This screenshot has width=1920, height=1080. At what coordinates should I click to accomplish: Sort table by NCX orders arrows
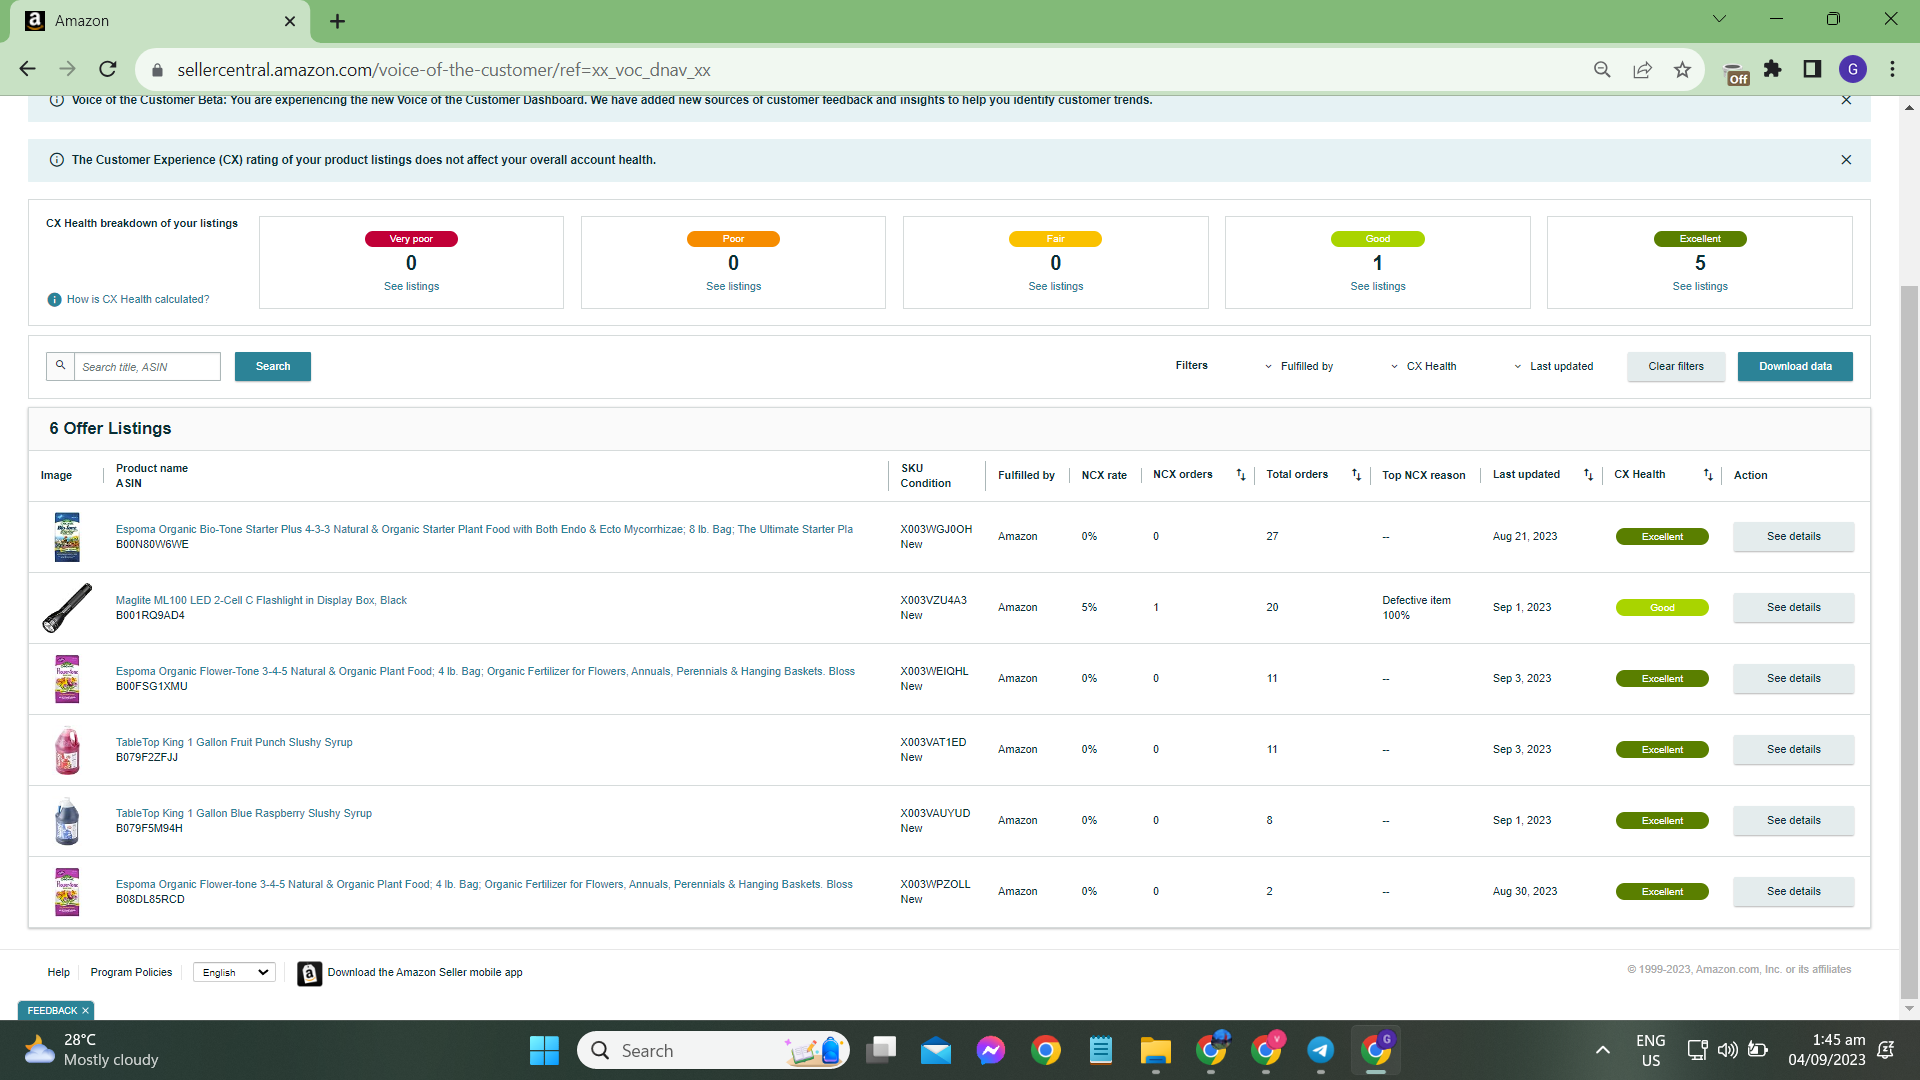pyautogui.click(x=1241, y=475)
